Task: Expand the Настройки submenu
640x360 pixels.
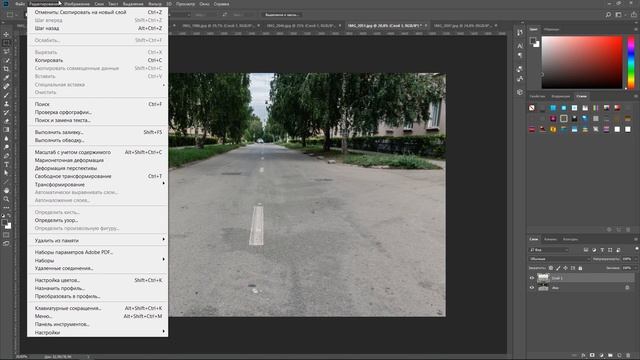Action: (98, 332)
